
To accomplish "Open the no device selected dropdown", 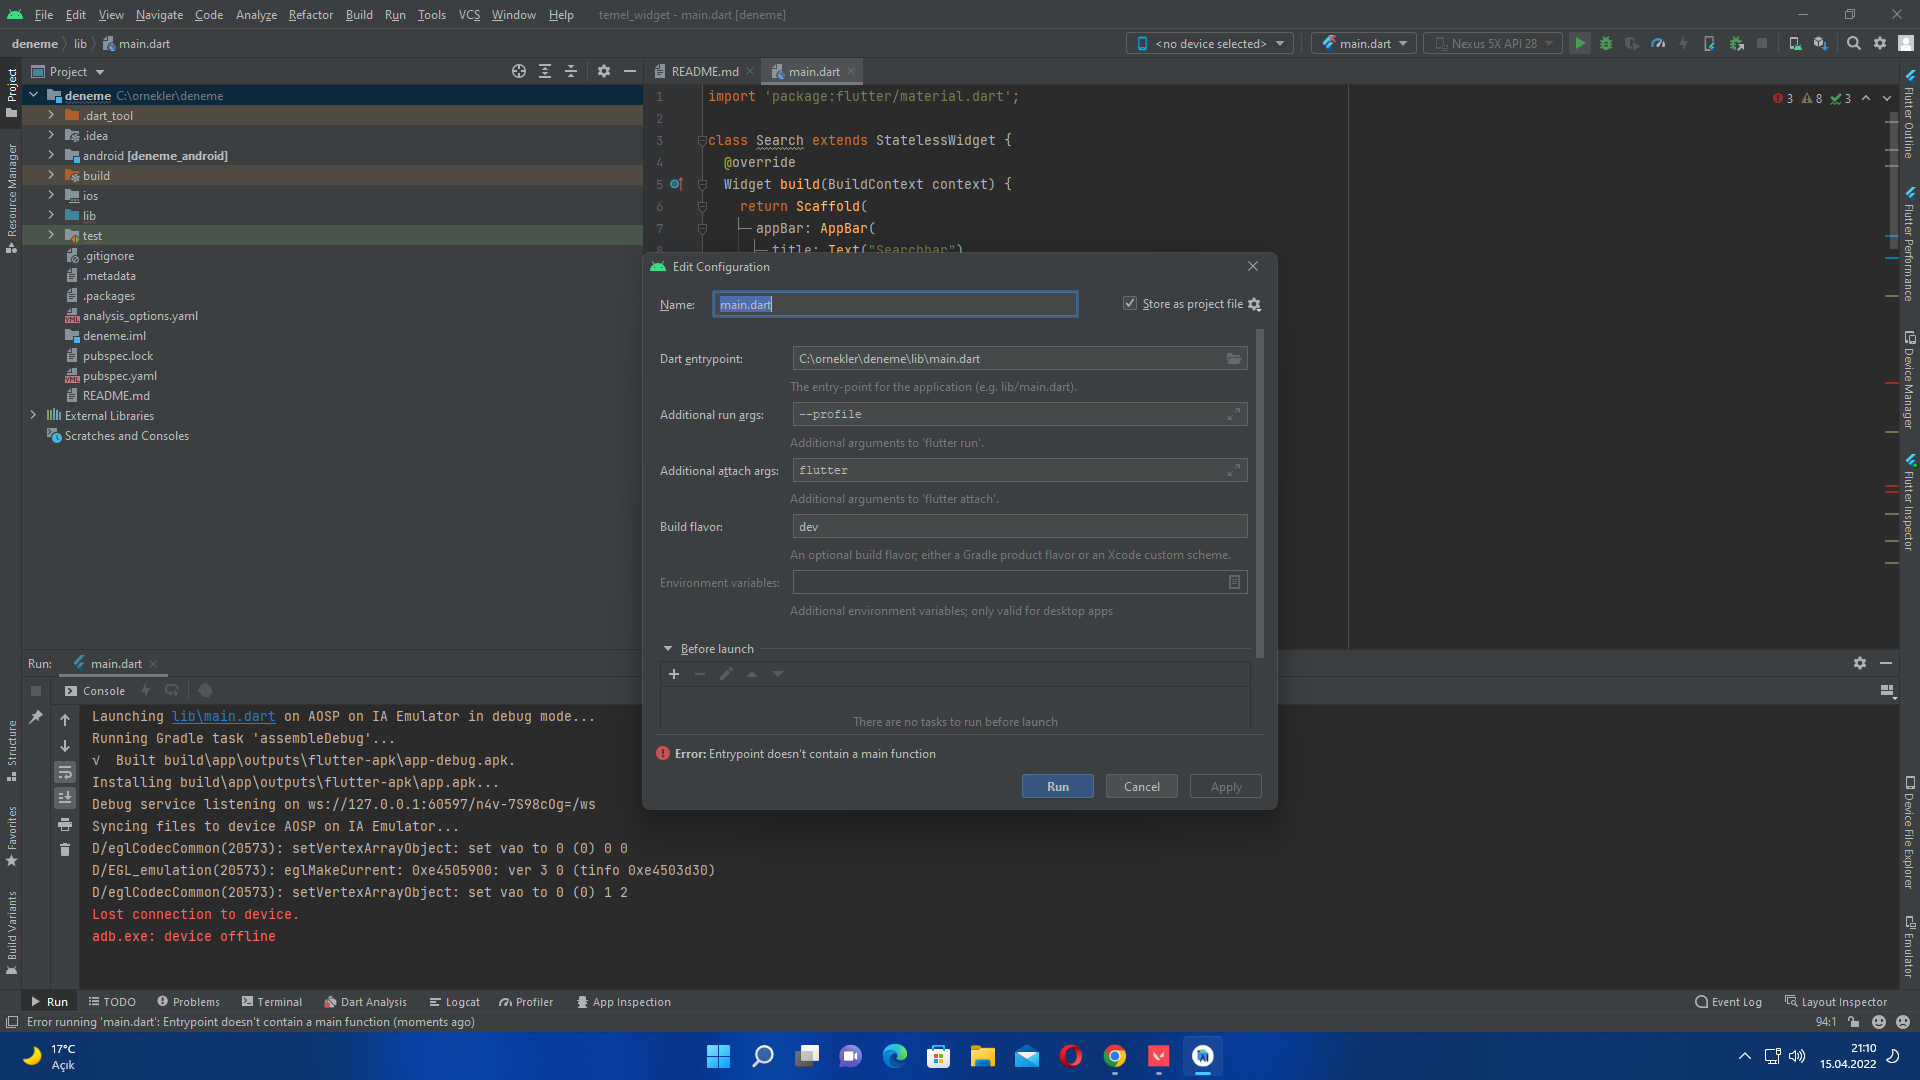I will pos(1210,44).
